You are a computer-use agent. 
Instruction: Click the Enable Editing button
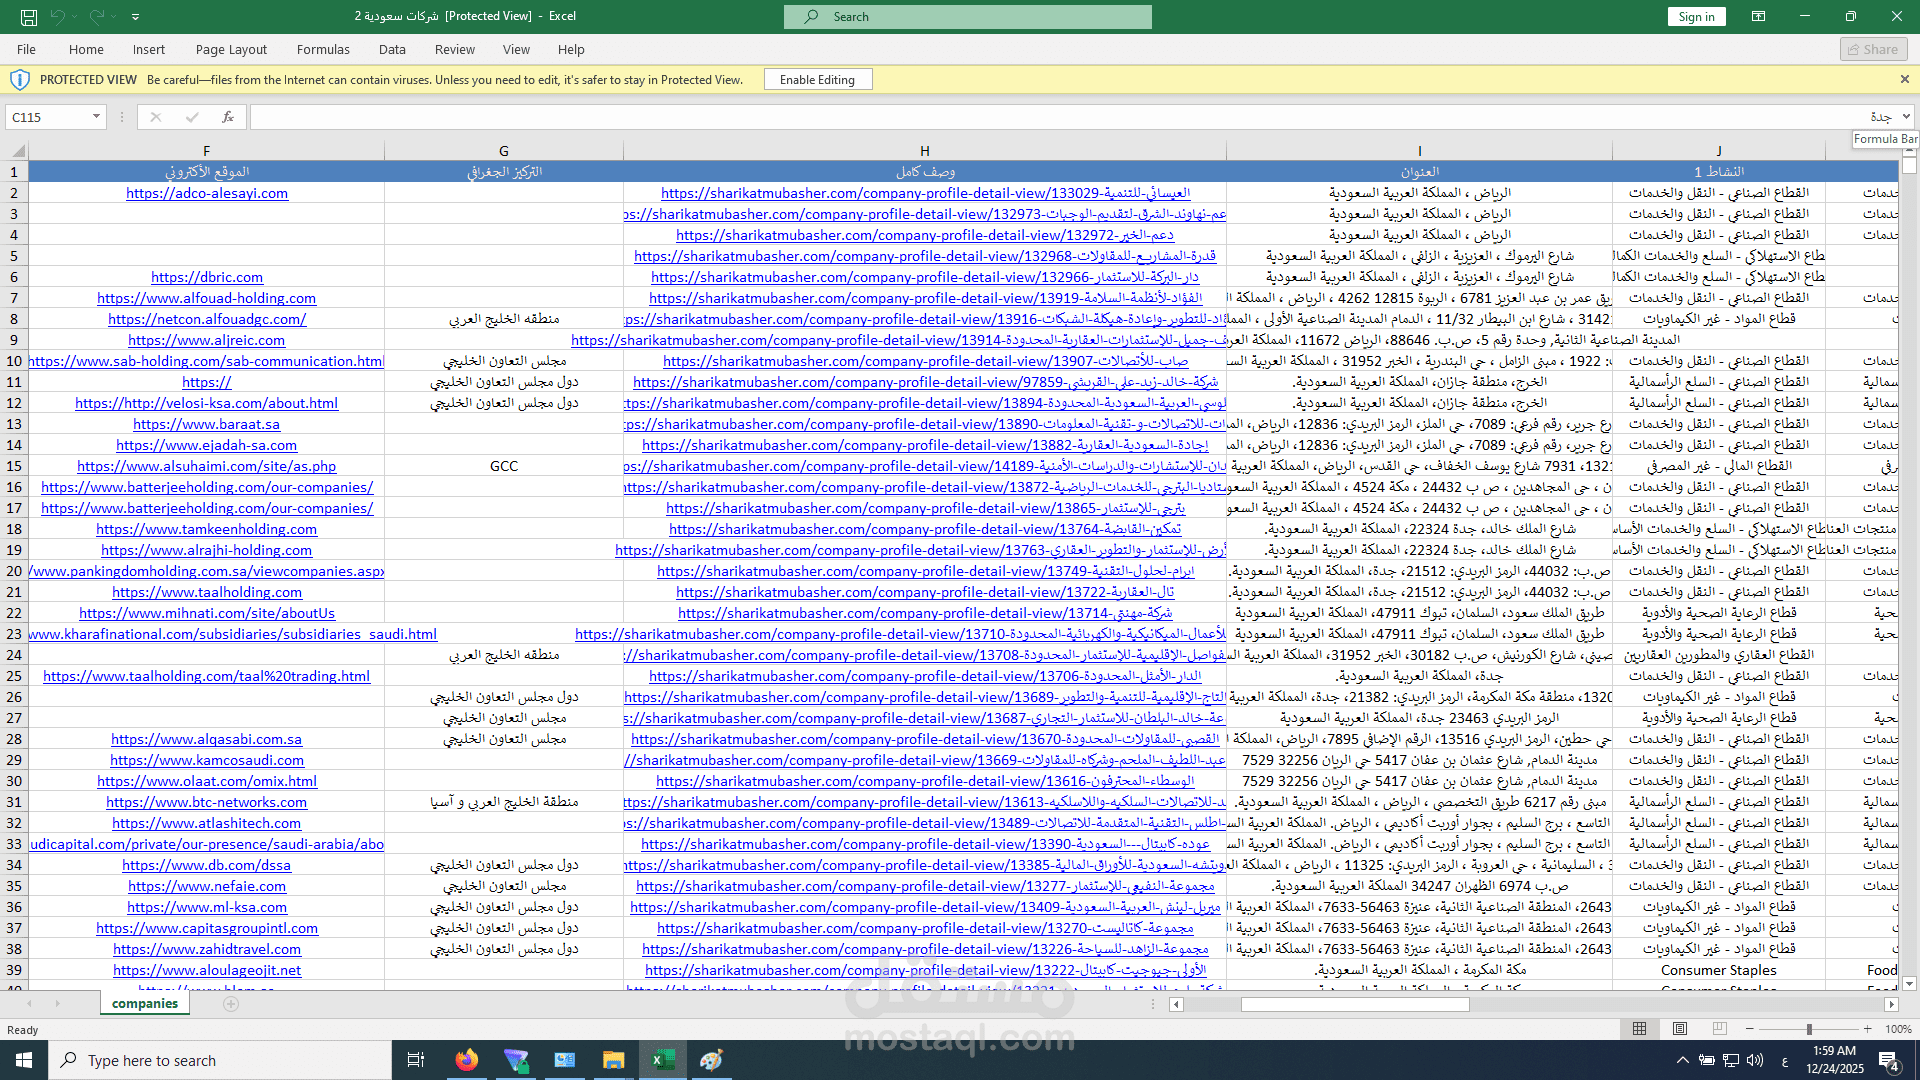click(x=817, y=80)
